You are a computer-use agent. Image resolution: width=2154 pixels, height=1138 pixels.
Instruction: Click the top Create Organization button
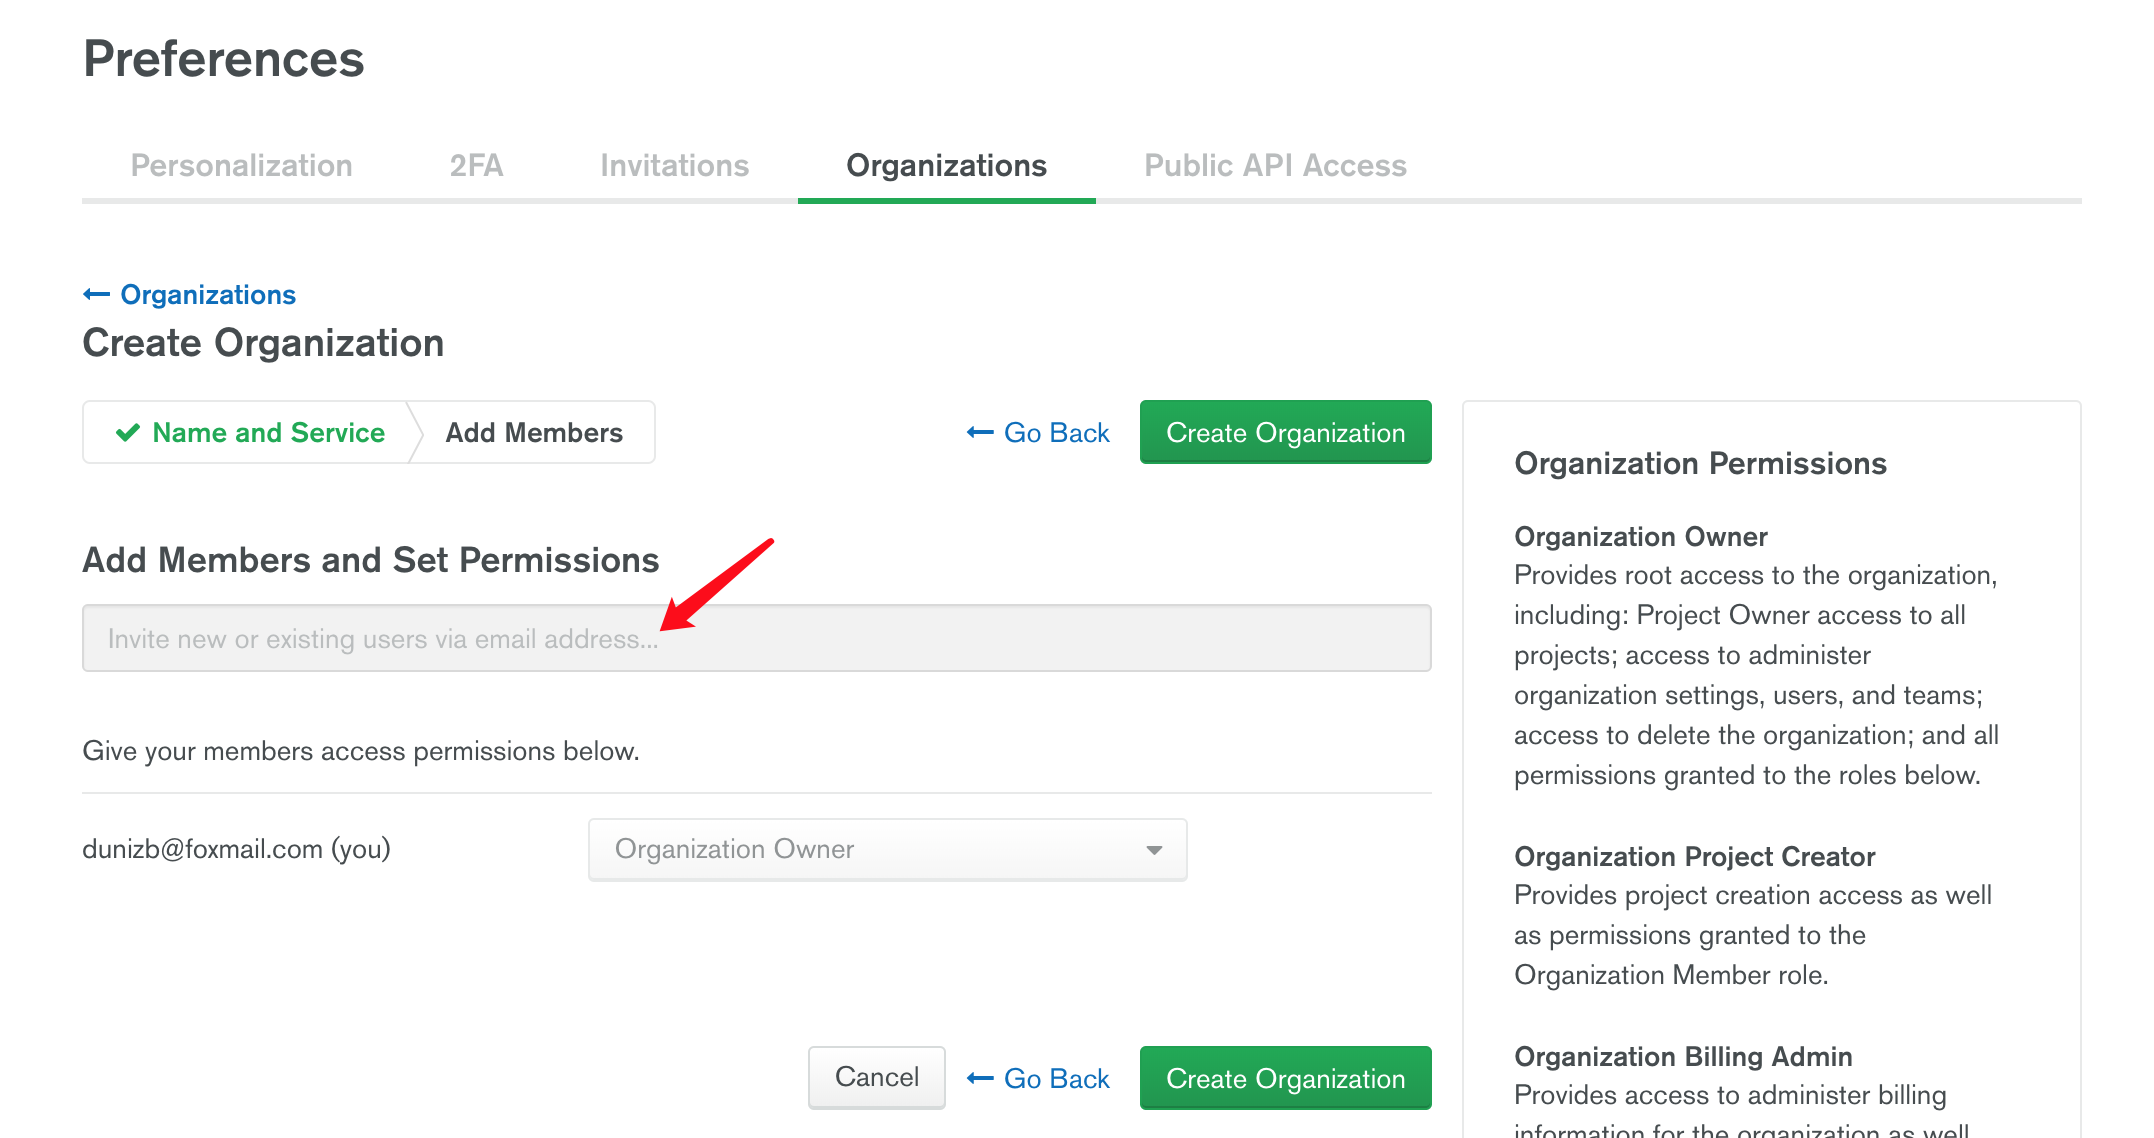coord(1285,432)
